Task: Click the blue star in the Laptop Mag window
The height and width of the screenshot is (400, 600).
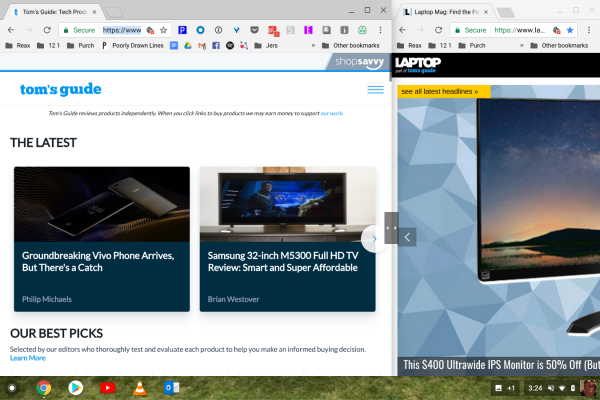Action: click(x=570, y=30)
